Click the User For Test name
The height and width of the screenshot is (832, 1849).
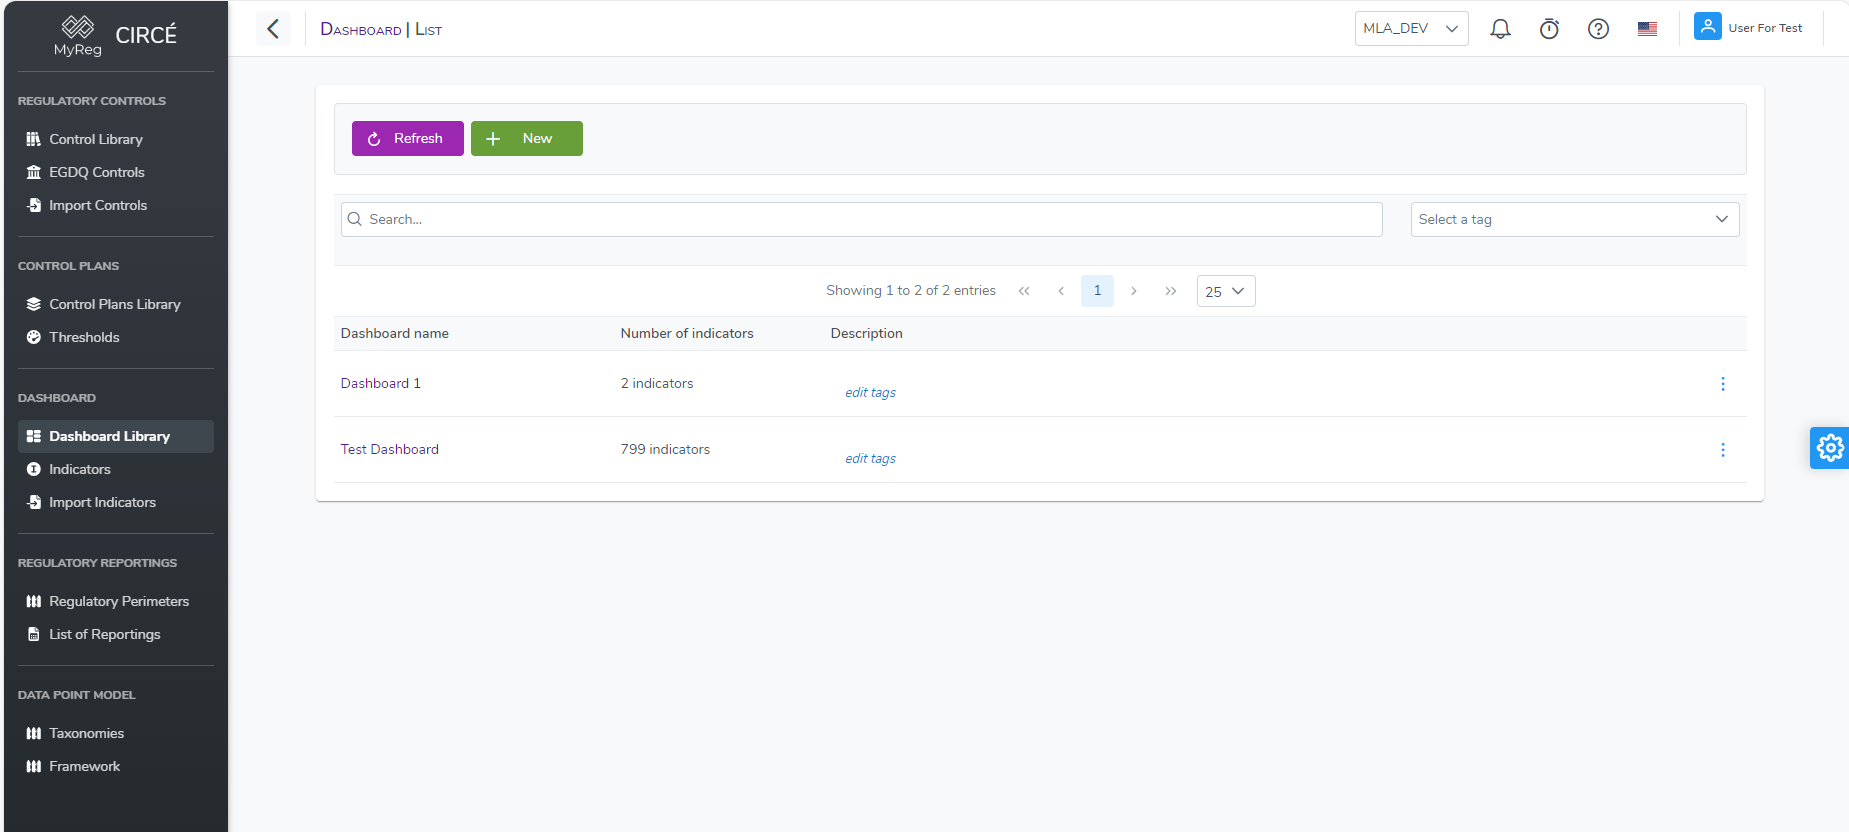click(1765, 28)
